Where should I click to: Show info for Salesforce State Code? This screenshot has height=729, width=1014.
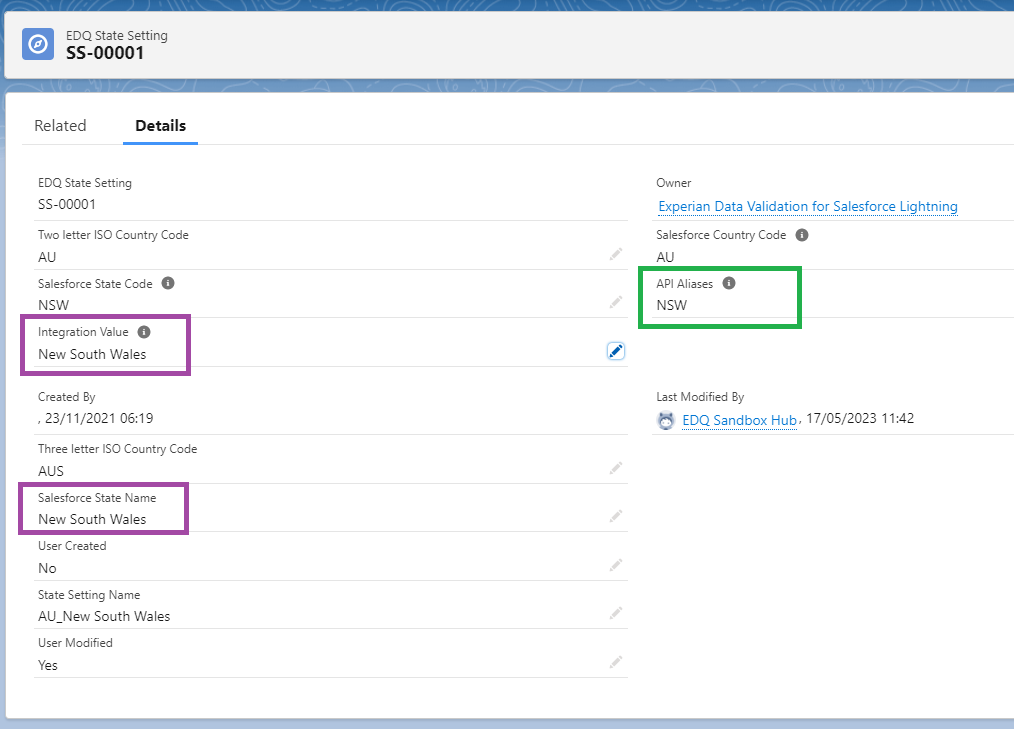167,283
